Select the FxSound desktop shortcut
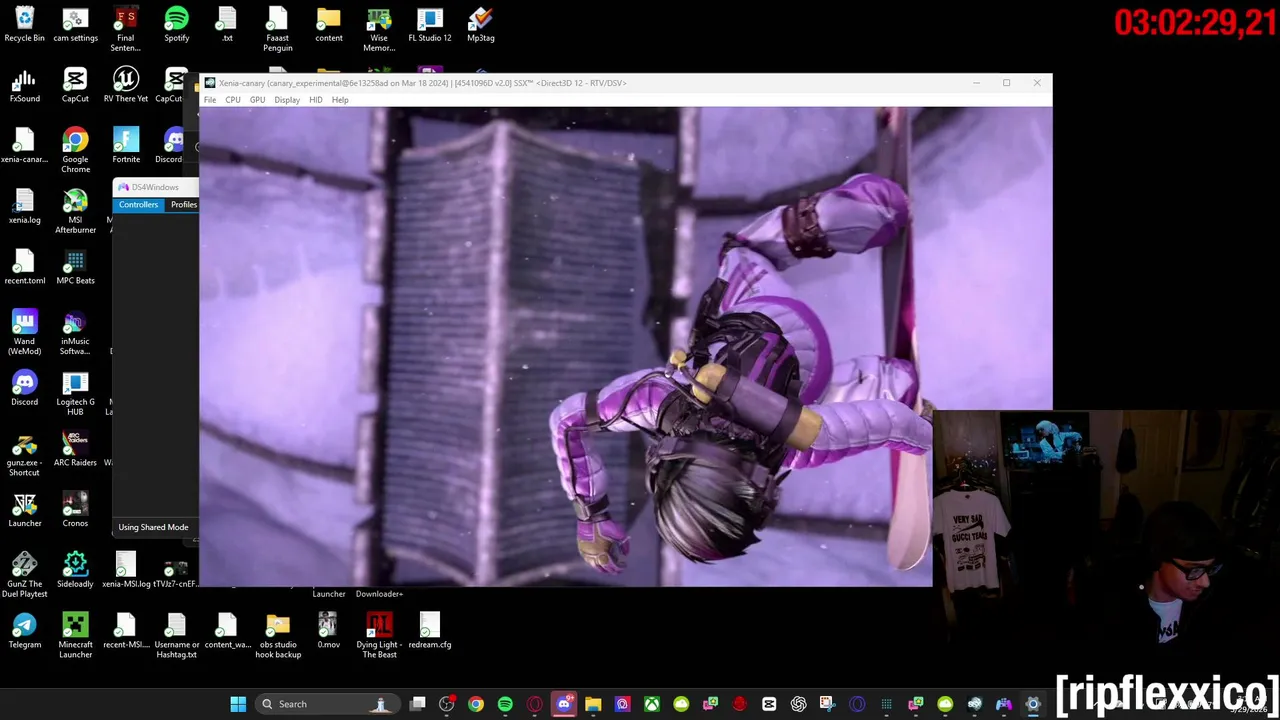 point(24,86)
